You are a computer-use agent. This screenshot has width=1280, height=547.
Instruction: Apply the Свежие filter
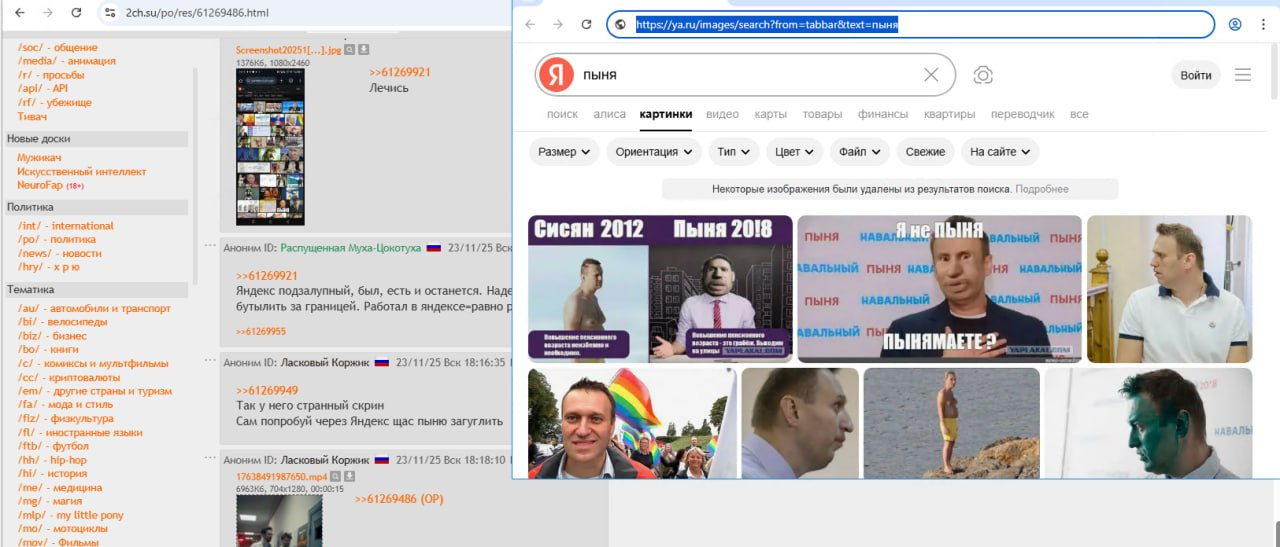[925, 152]
